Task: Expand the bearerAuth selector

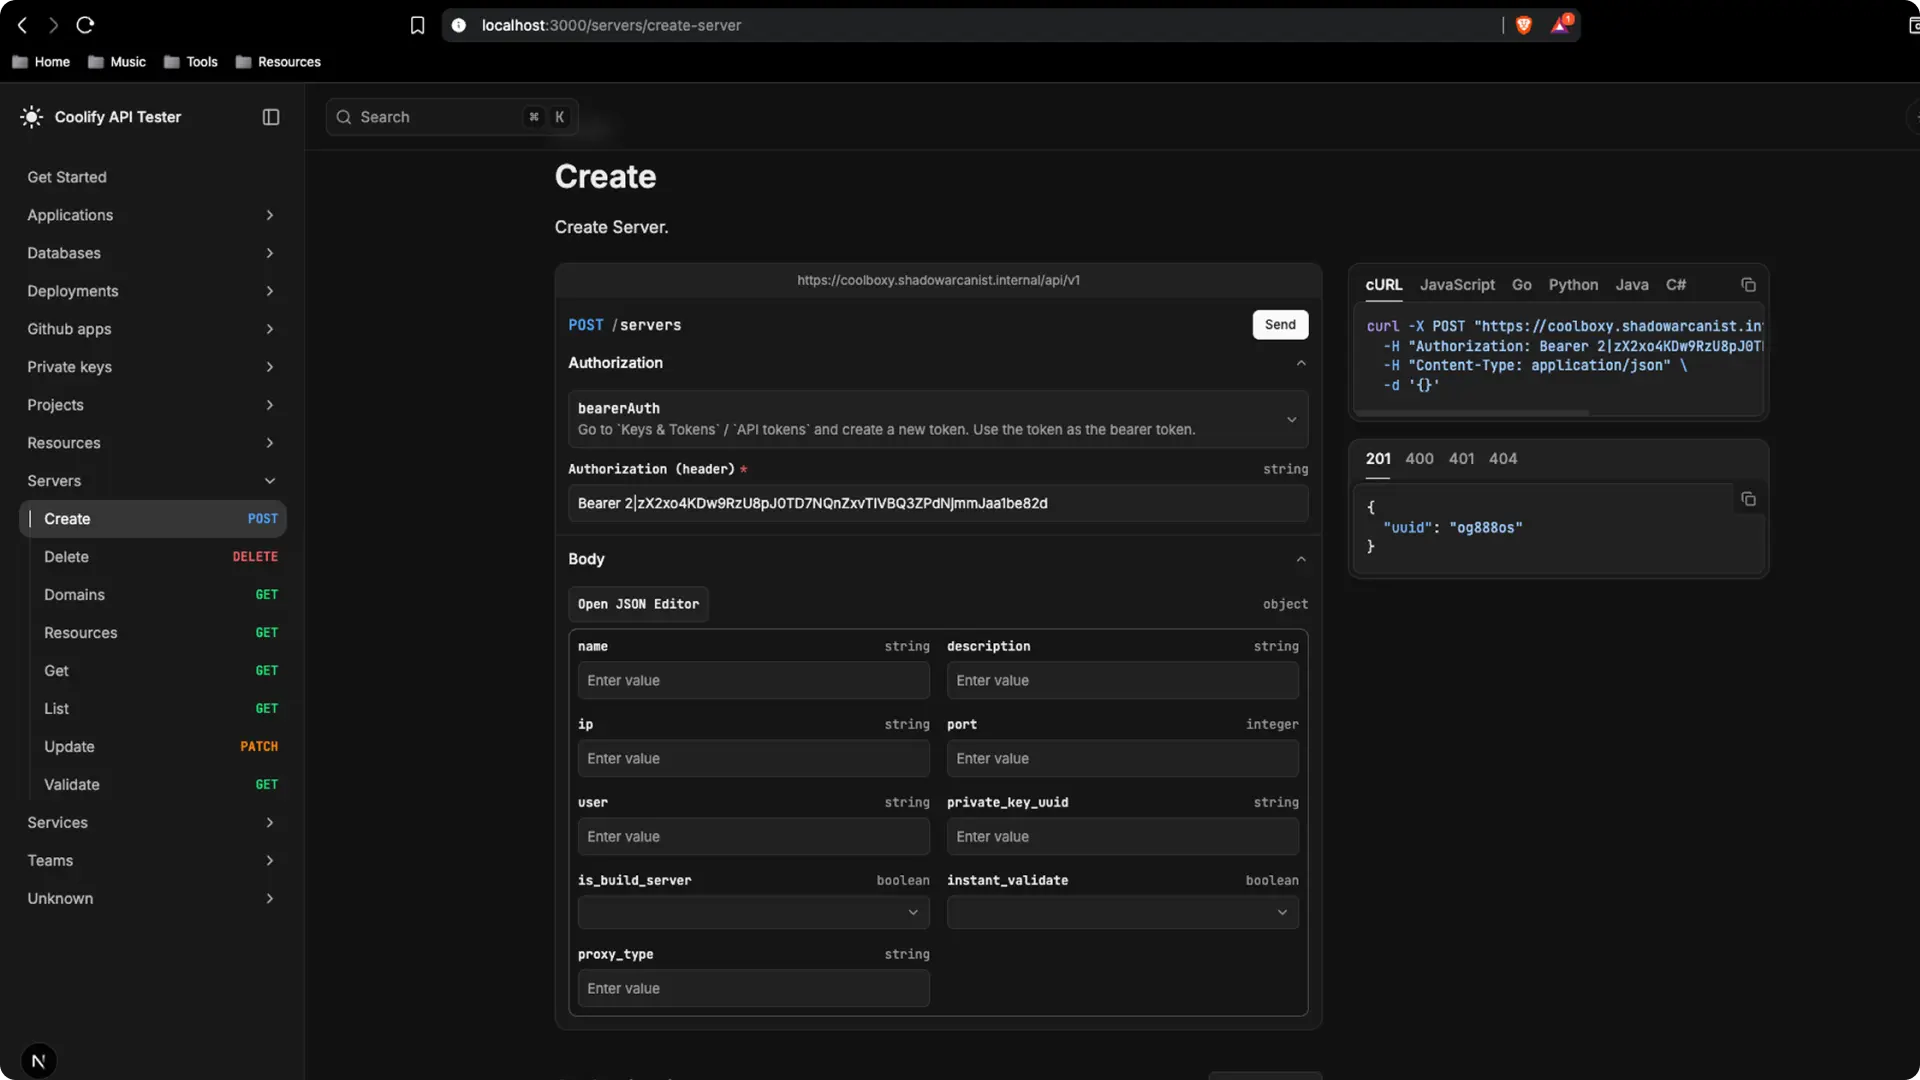Action: [1291, 419]
